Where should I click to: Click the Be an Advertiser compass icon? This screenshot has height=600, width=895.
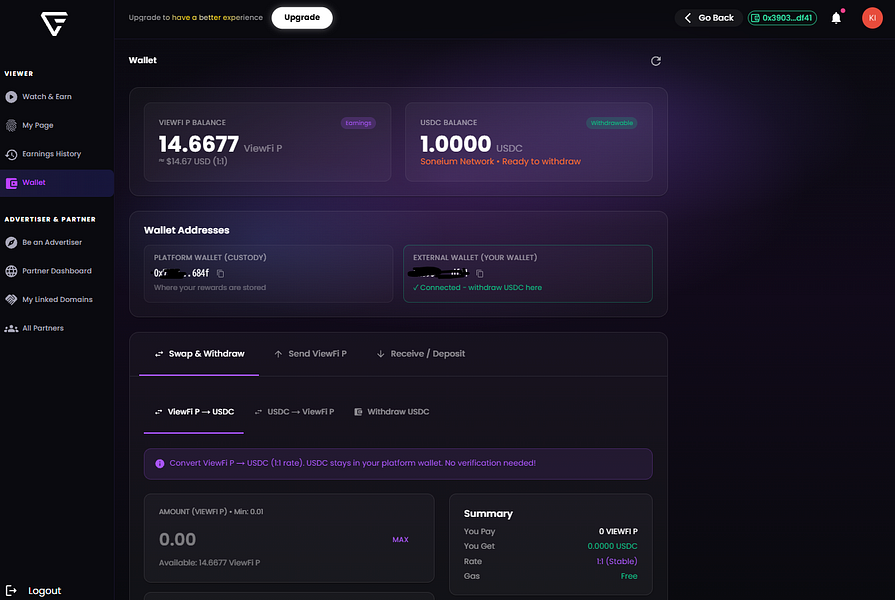11,243
